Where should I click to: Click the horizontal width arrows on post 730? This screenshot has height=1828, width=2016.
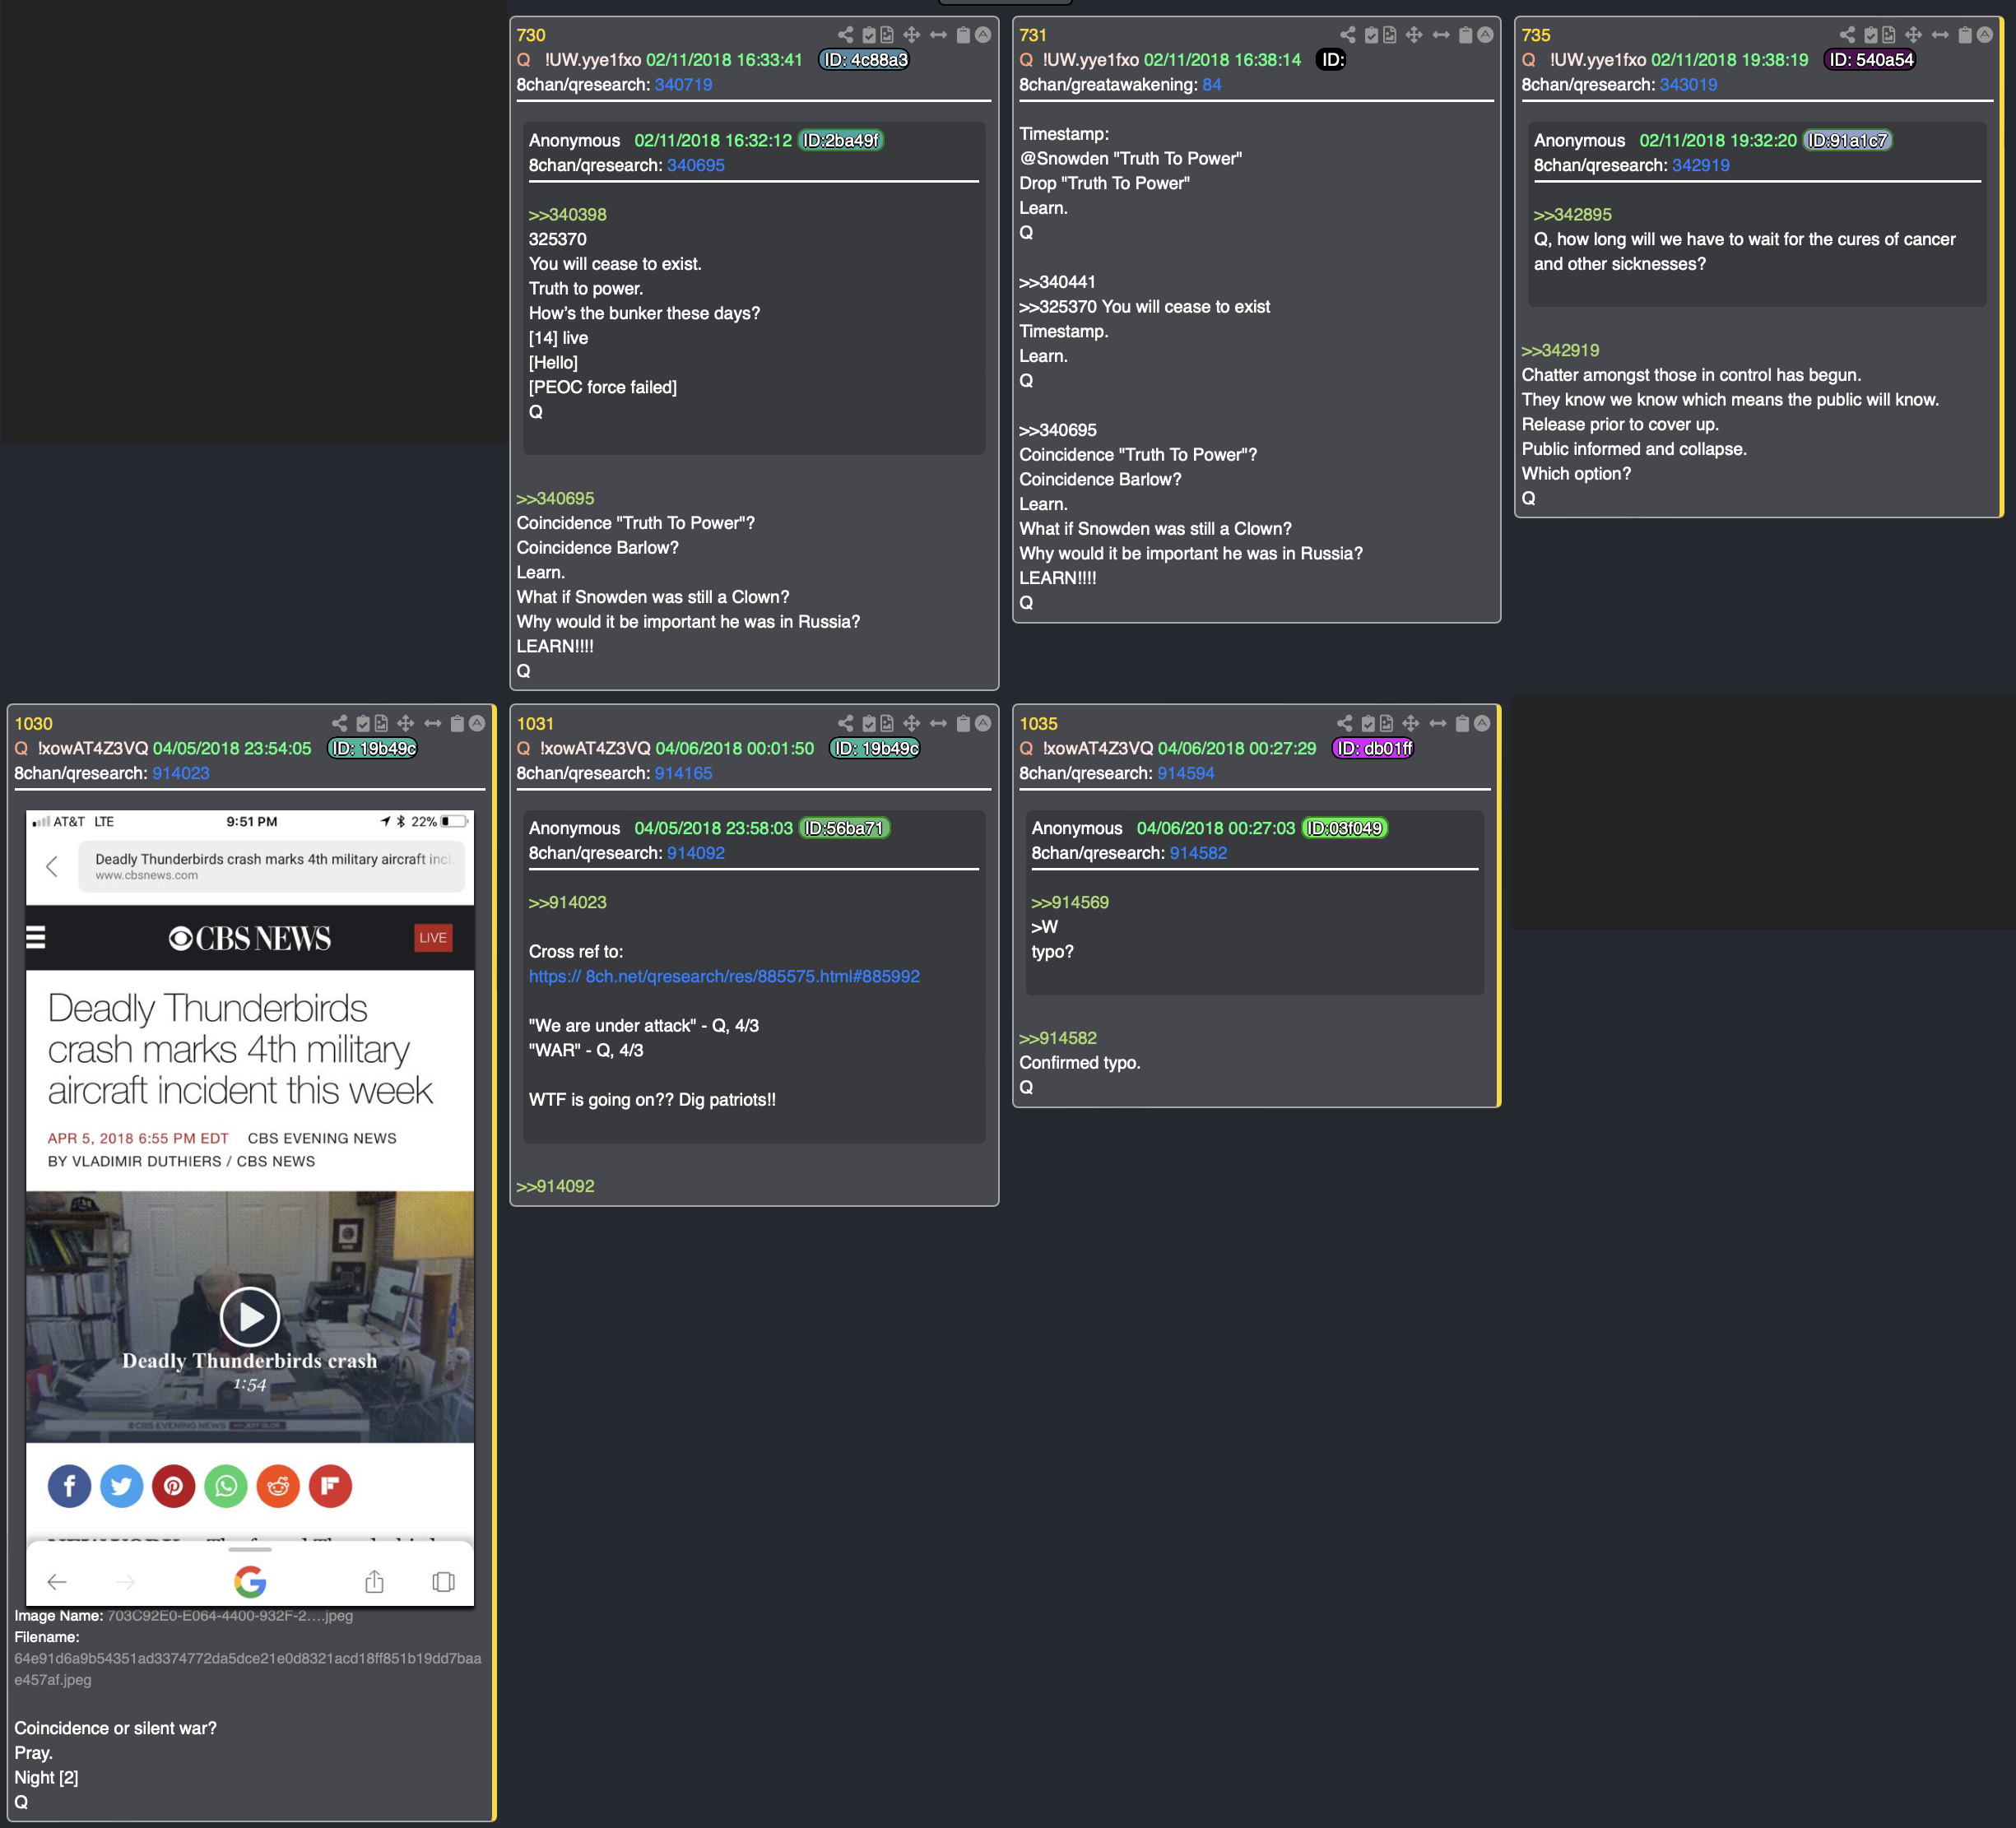coord(938,35)
